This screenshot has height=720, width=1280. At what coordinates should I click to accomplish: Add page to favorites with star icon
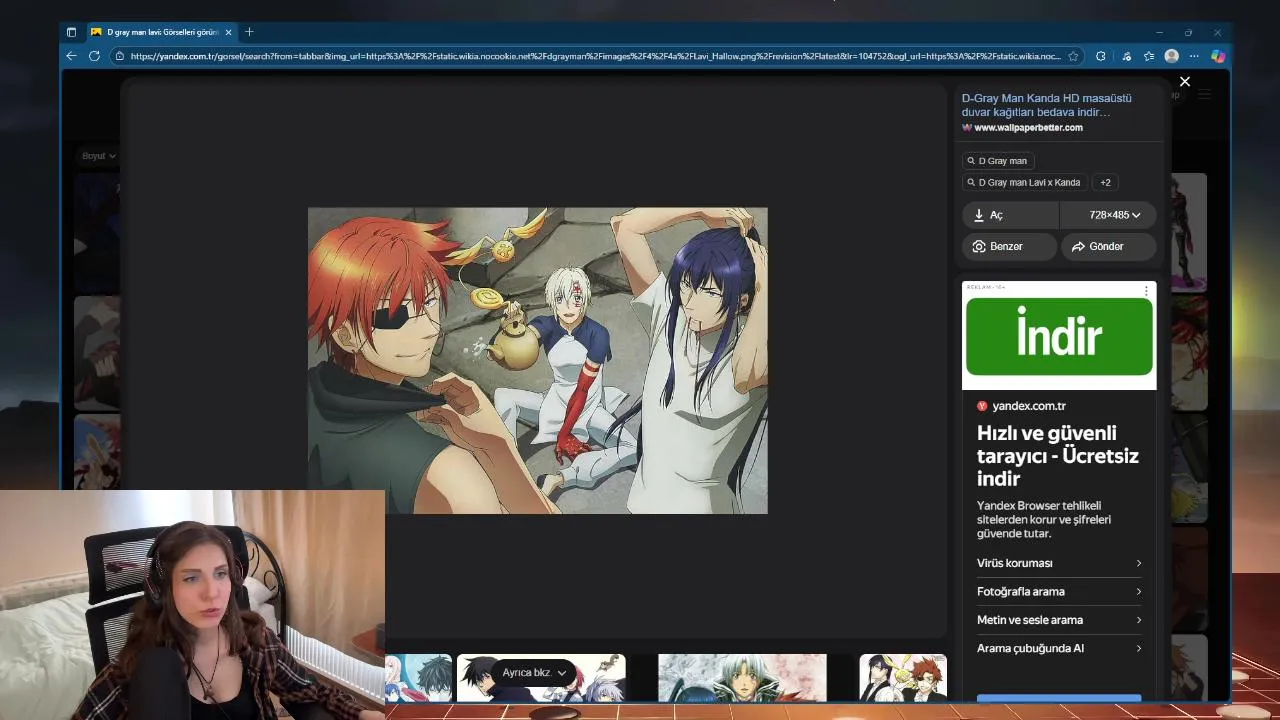click(1073, 56)
